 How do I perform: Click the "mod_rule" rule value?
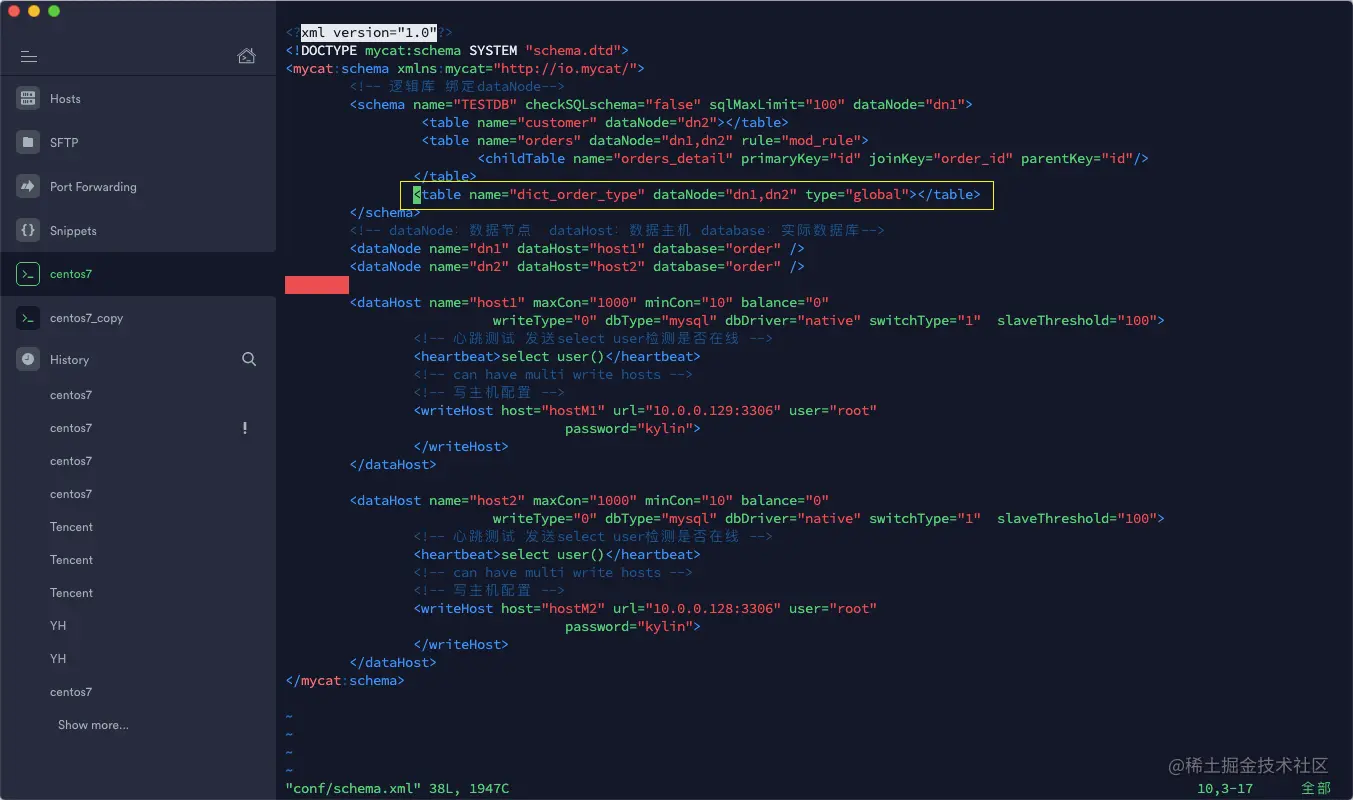[x=821, y=140]
